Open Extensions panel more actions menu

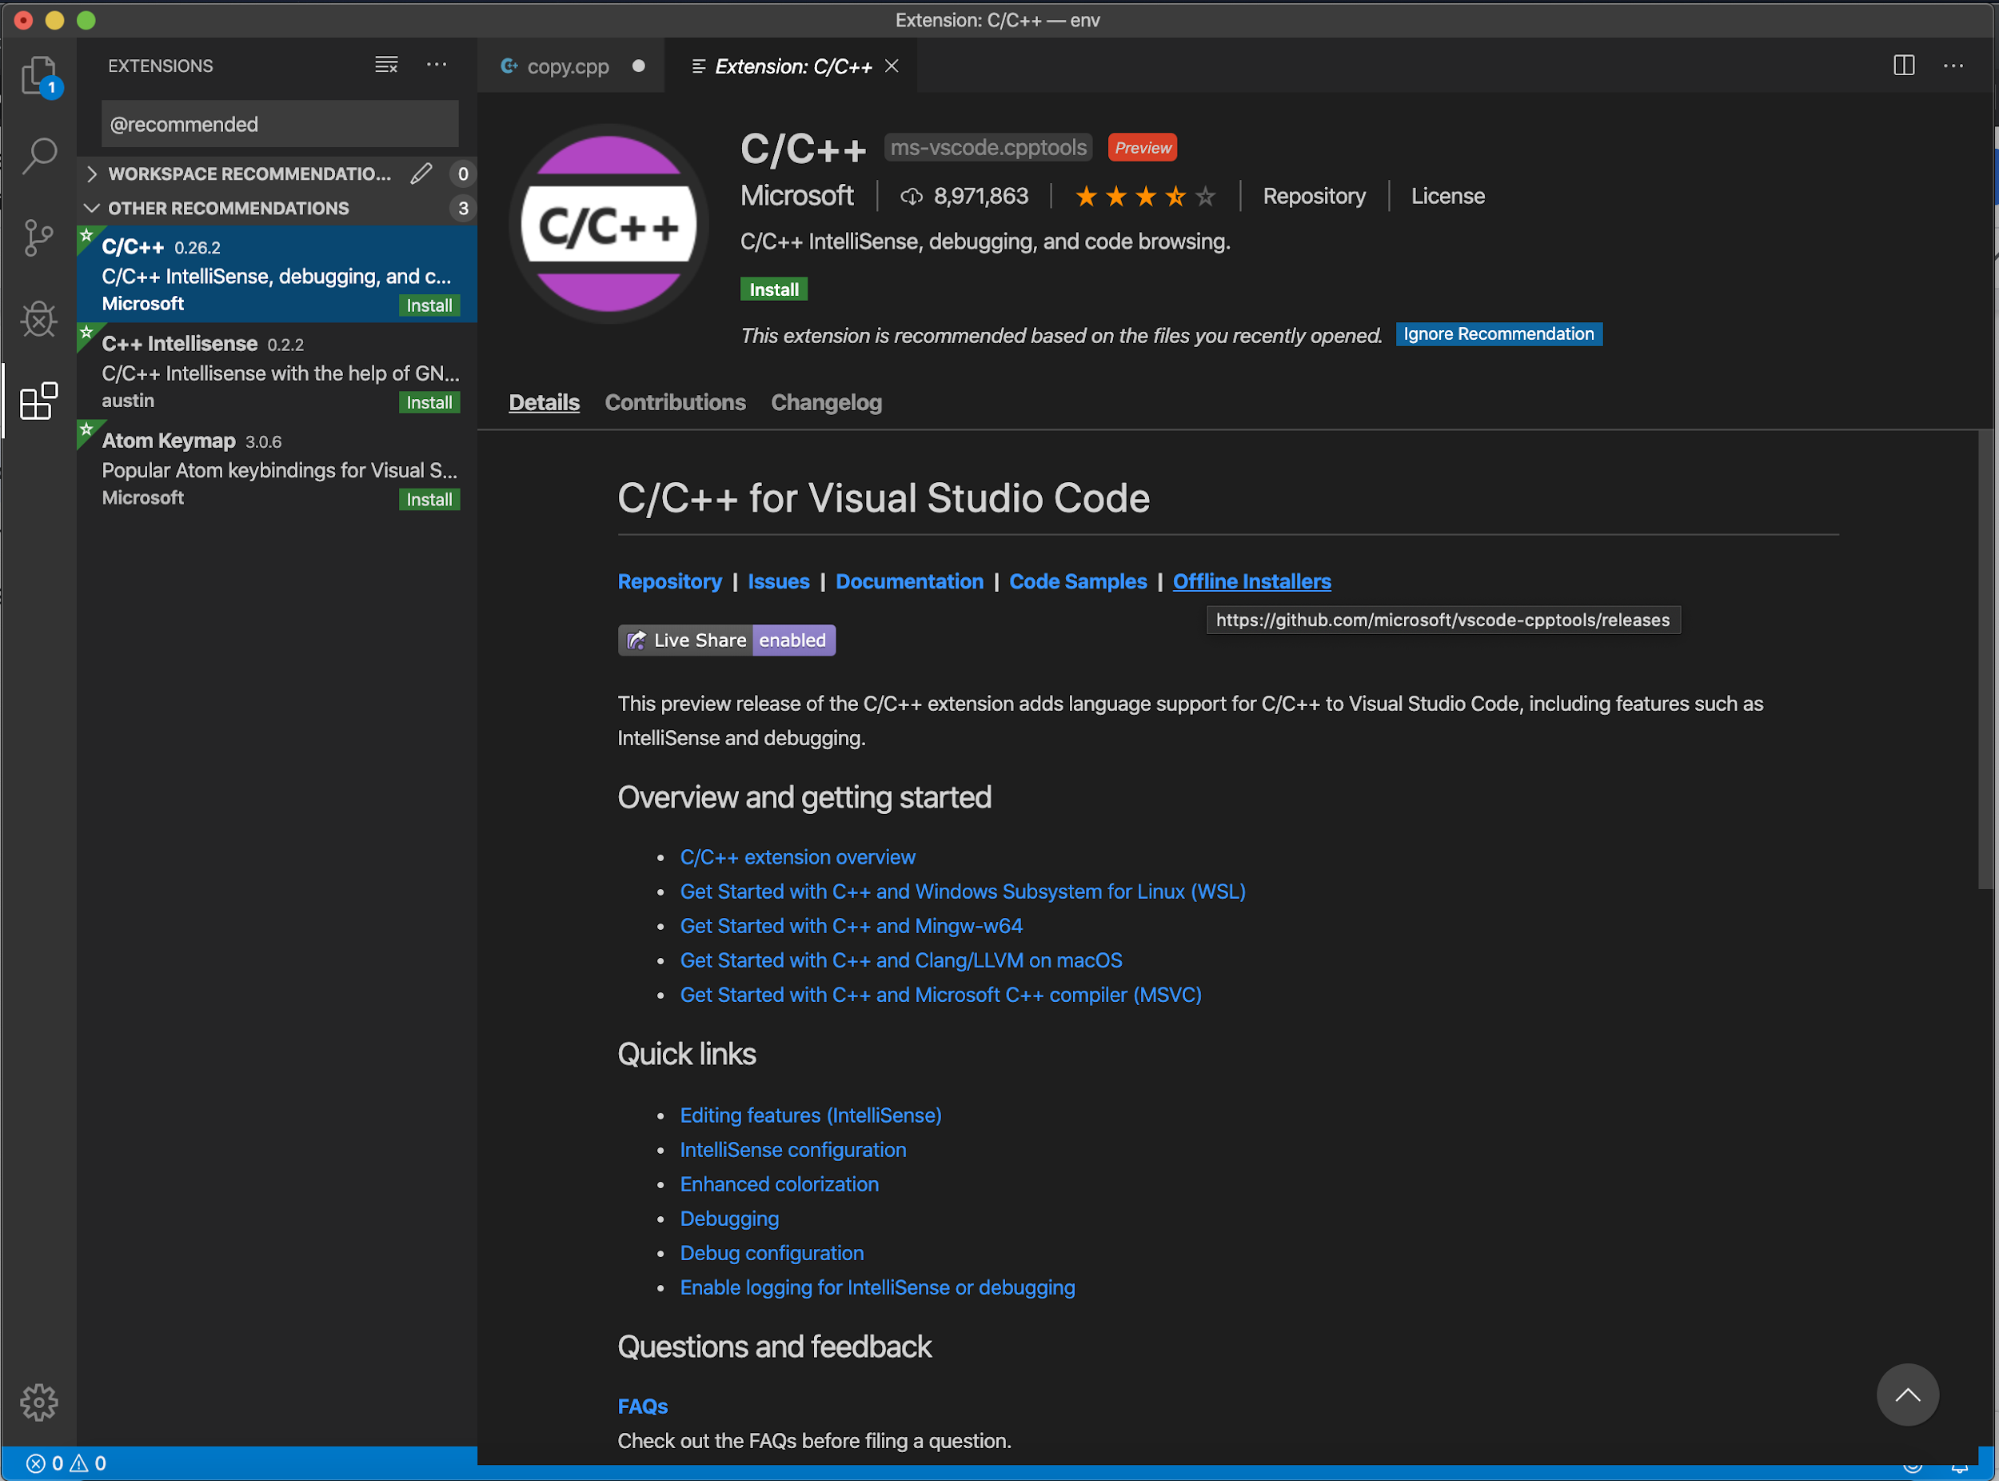coord(437,65)
